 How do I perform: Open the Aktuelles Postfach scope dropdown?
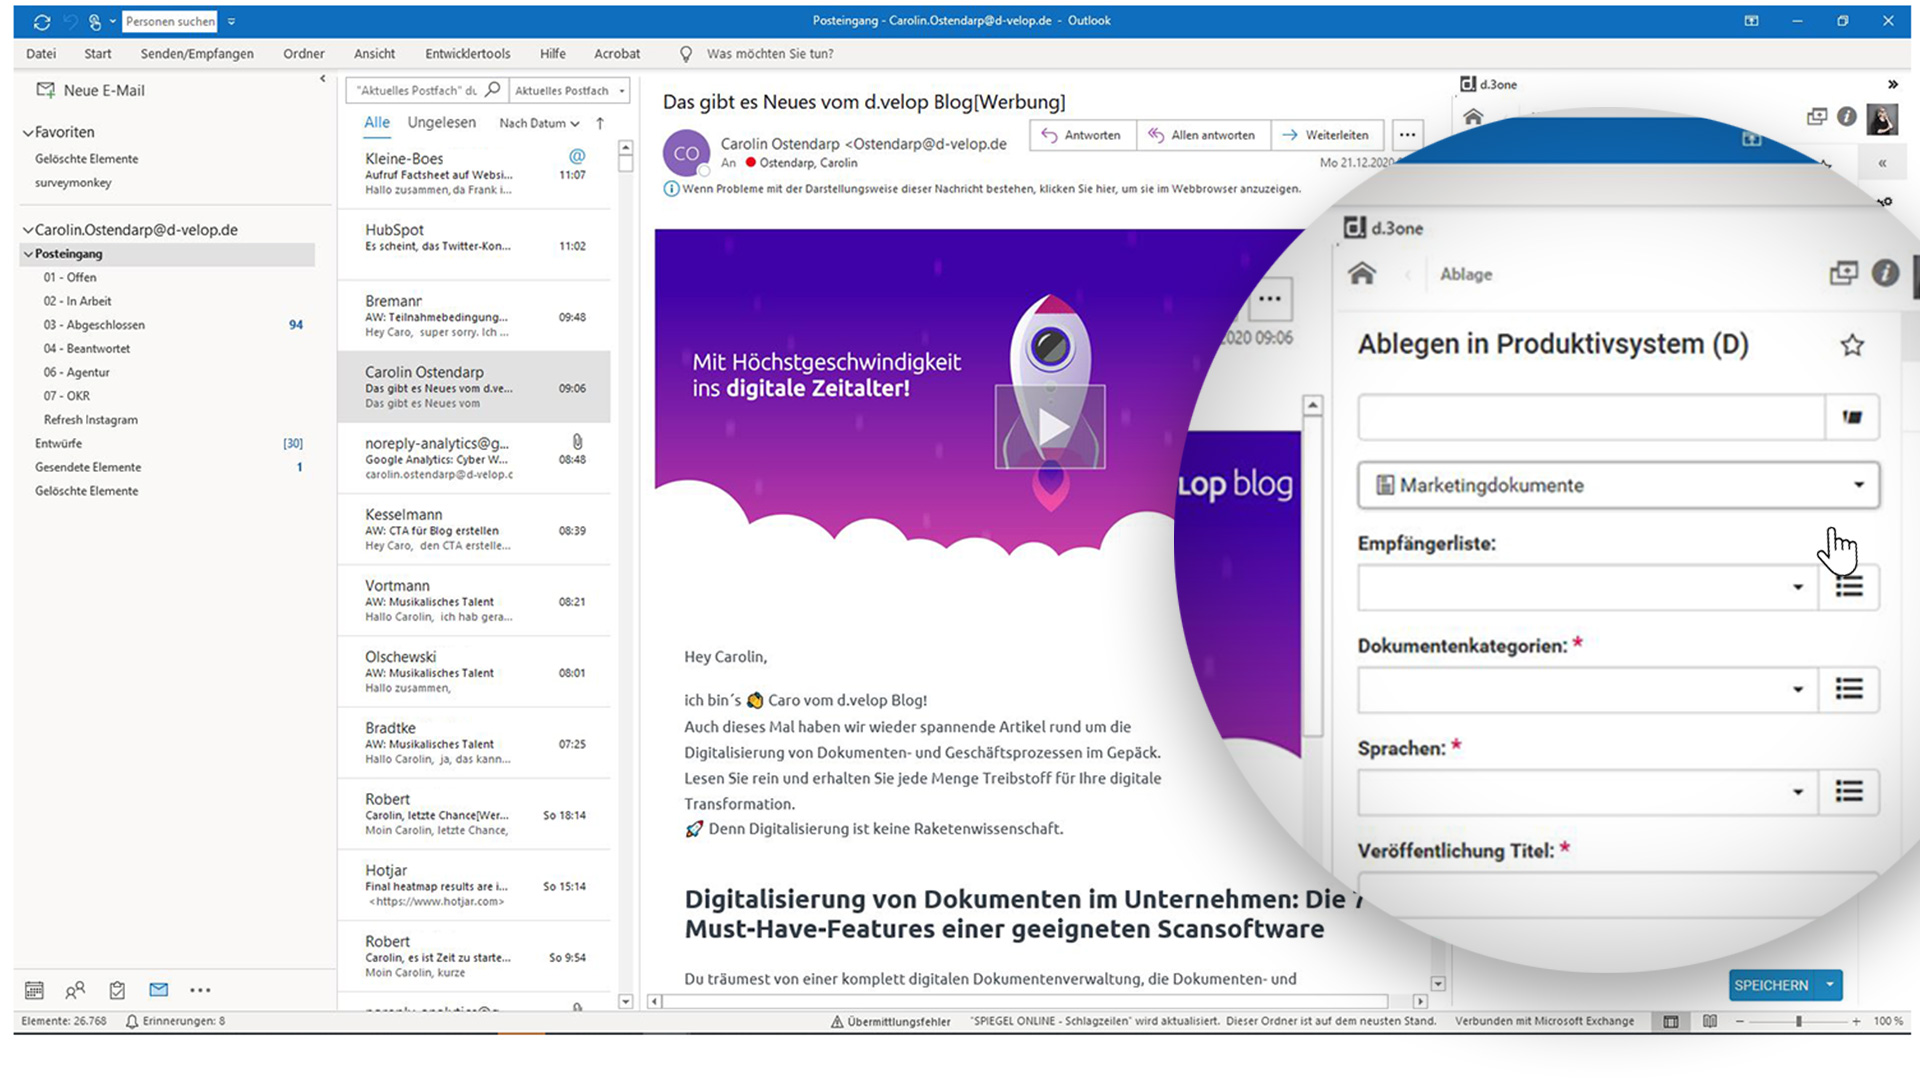569,90
